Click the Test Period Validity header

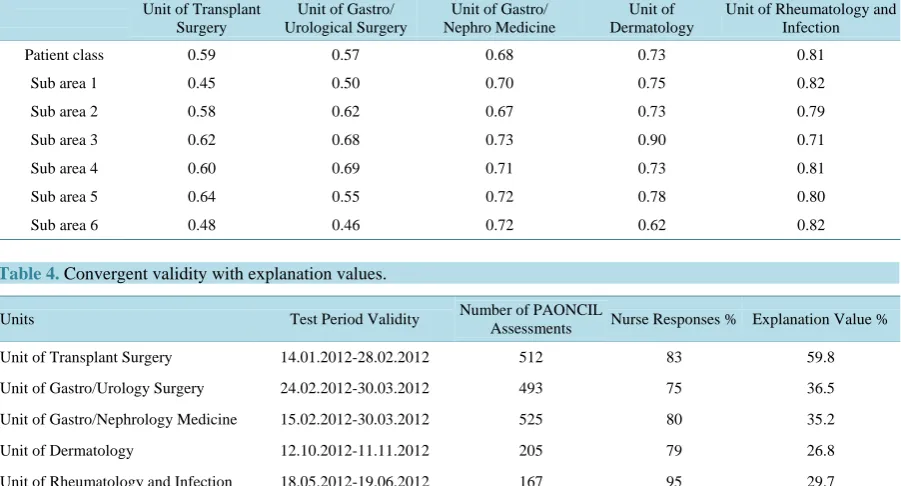pyautogui.click(x=355, y=319)
